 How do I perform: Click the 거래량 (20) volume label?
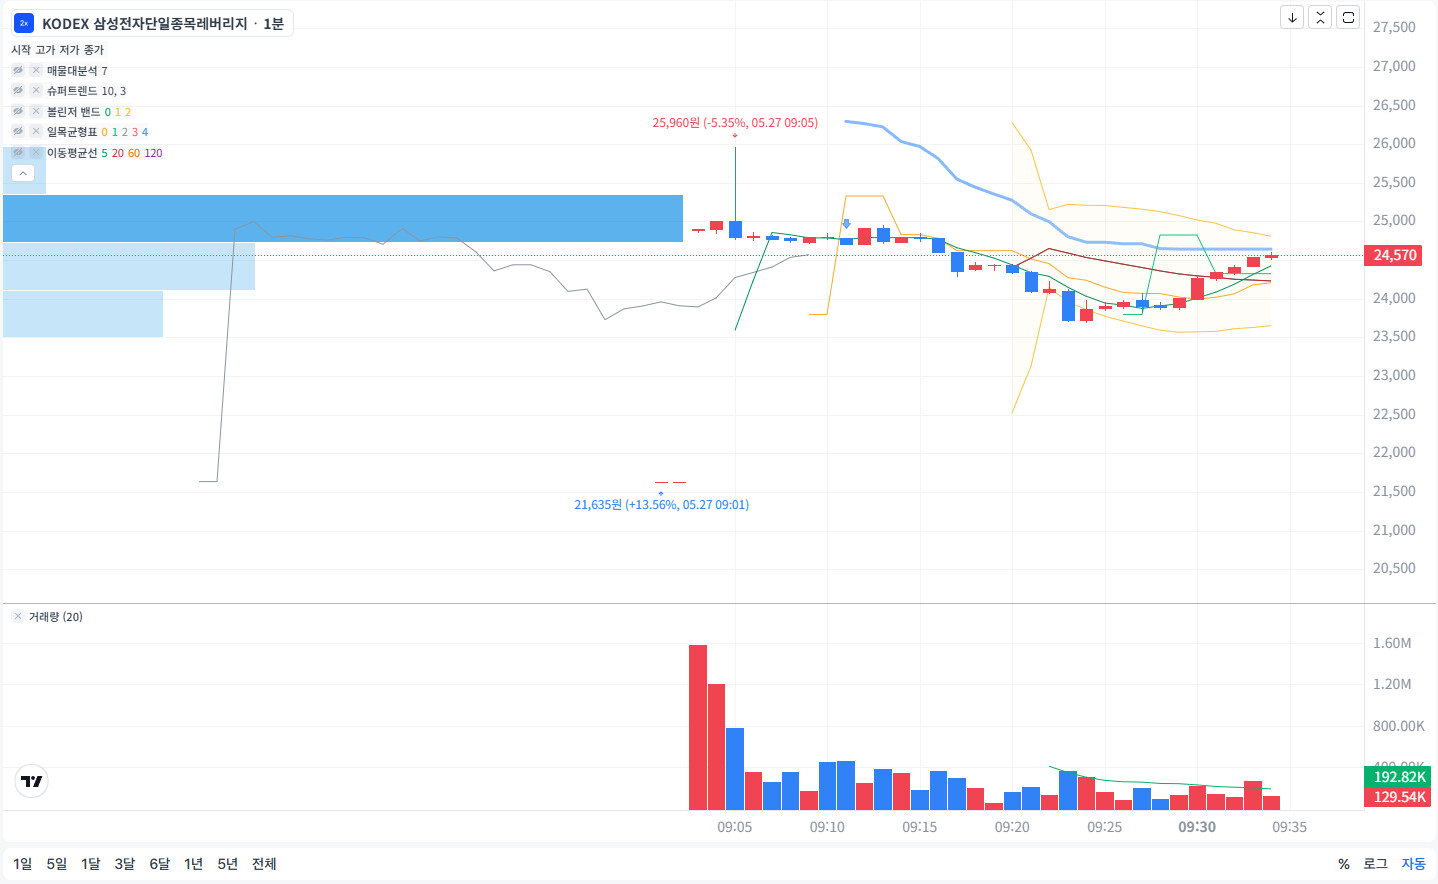56,617
